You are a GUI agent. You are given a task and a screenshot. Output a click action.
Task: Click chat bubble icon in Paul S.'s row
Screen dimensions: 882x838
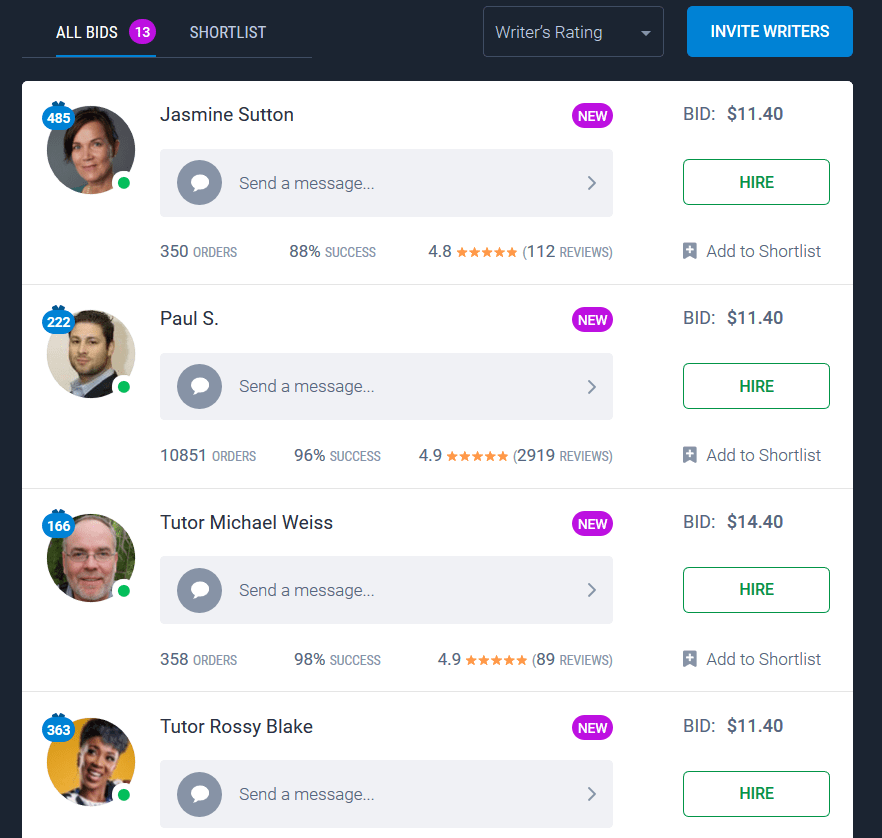coord(199,386)
